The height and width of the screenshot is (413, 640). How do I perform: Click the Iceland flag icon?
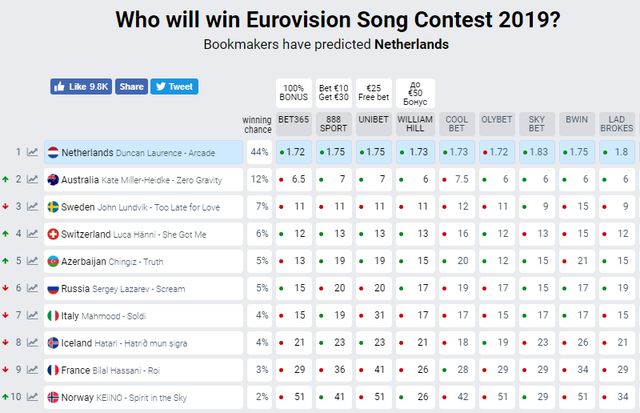tap(53, 342)
